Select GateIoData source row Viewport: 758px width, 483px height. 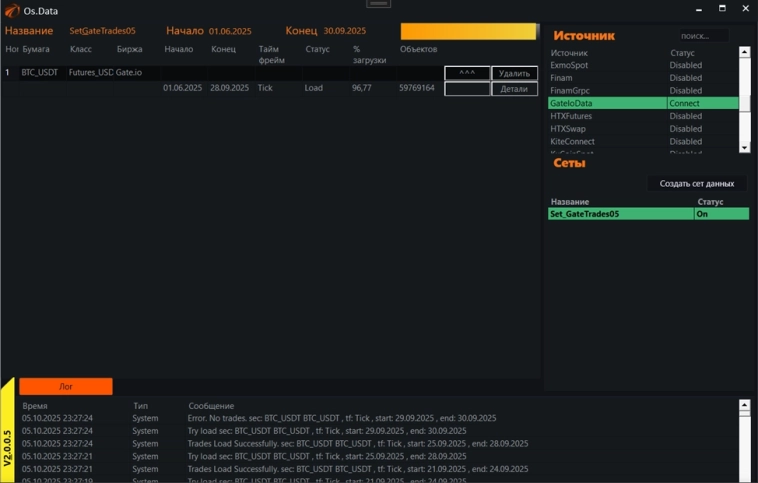643,103
